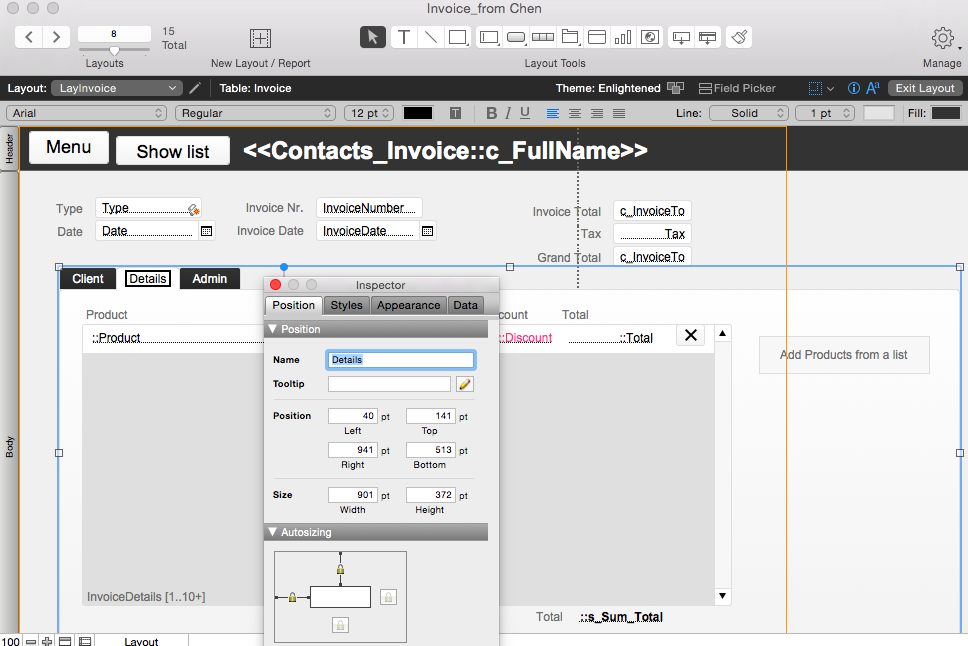Select the Web Viewer tool

pyautogui.click(x=650, y=37)
